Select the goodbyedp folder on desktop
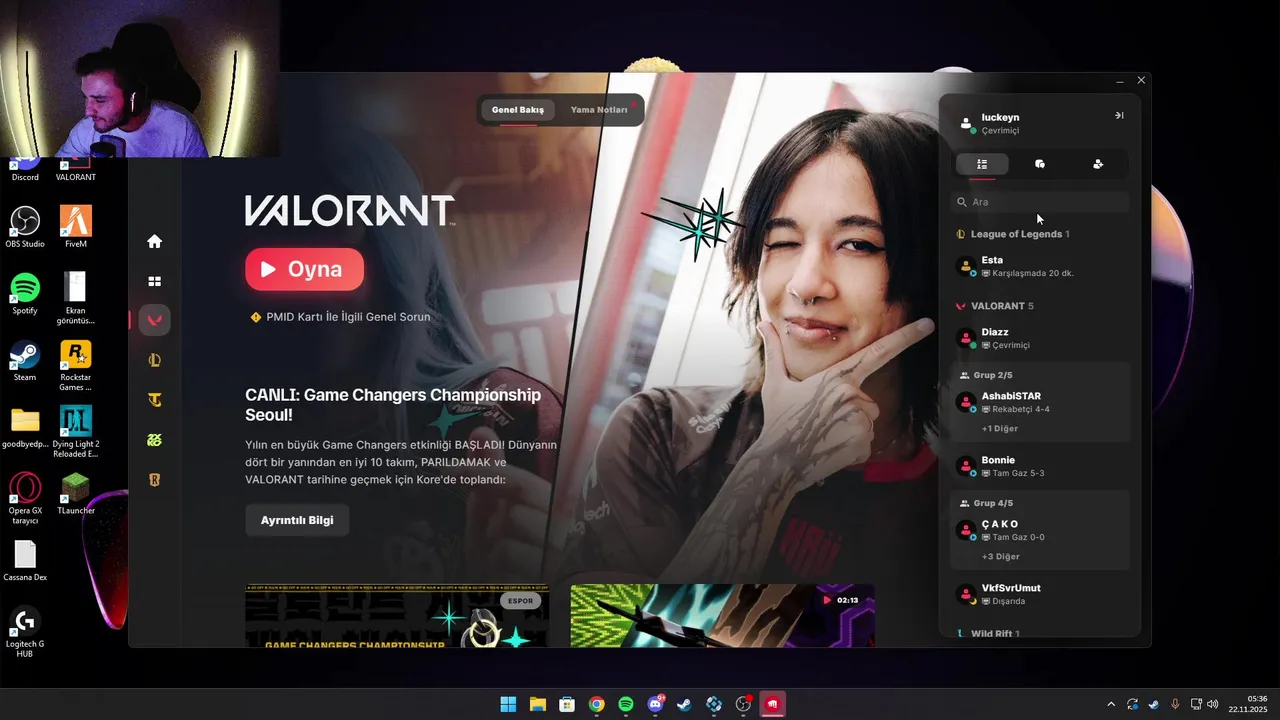Screen dimensions: 1280x720 (25, 427)
